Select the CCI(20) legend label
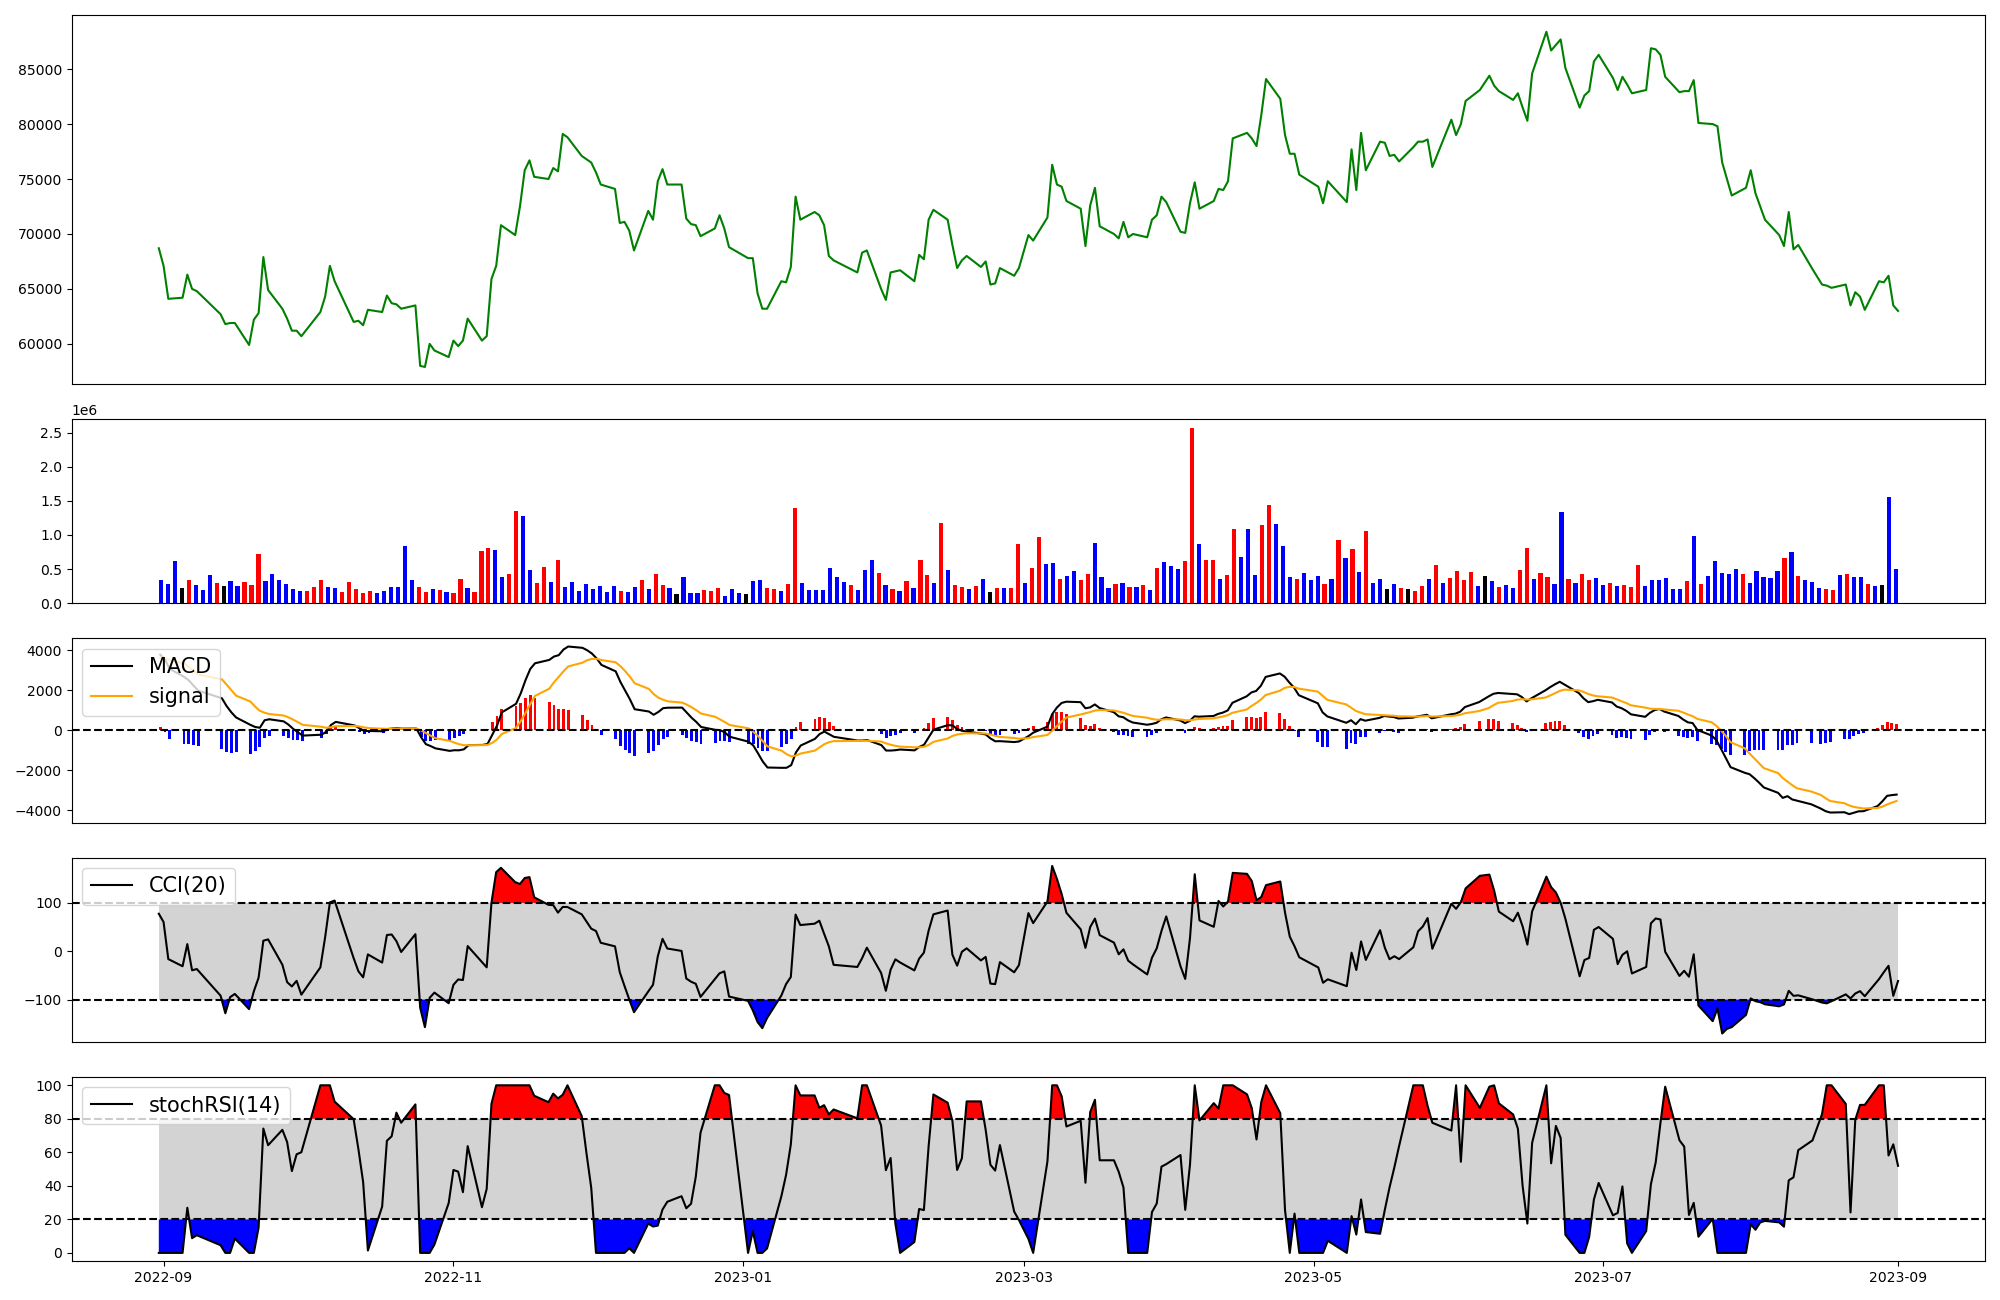The image size is (2000, 1300). (x=186, y=885)
